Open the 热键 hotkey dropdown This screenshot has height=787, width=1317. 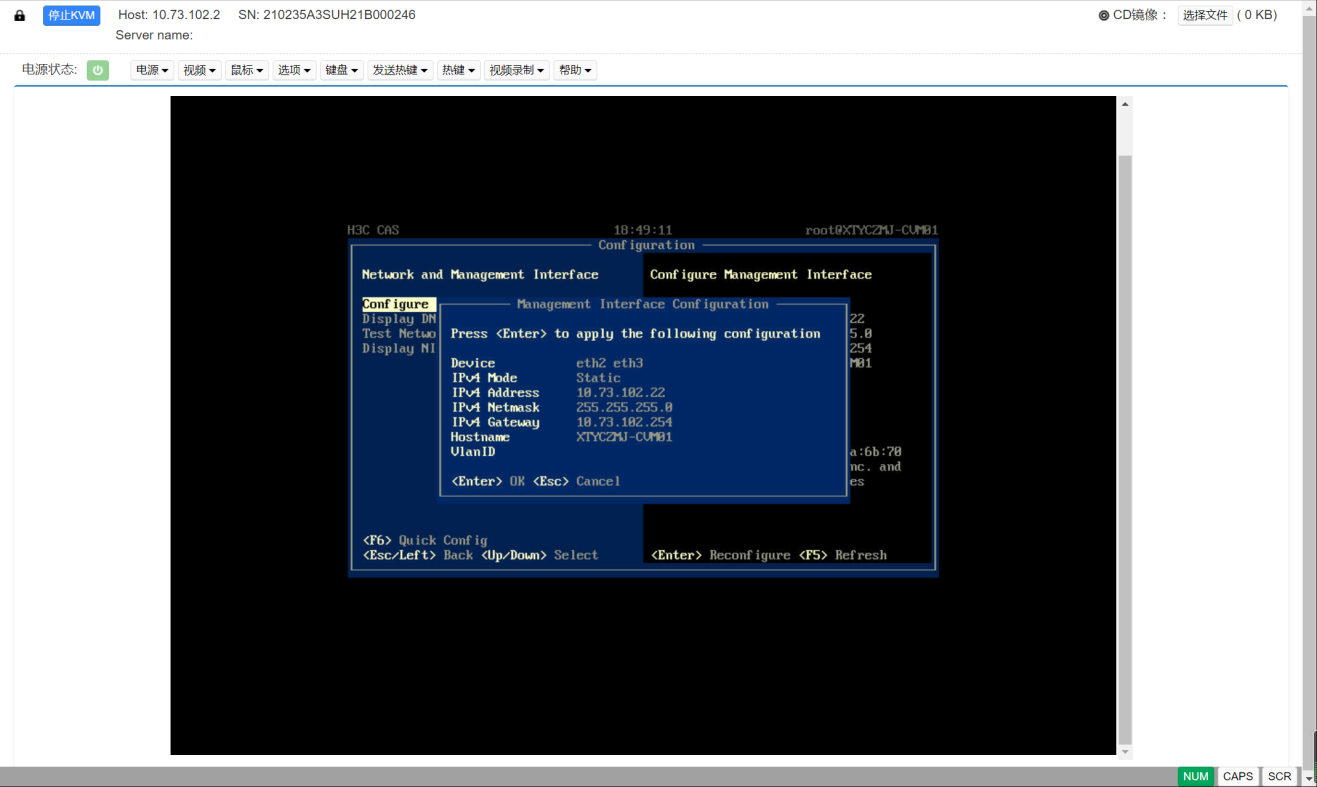(x=459, y=70)
